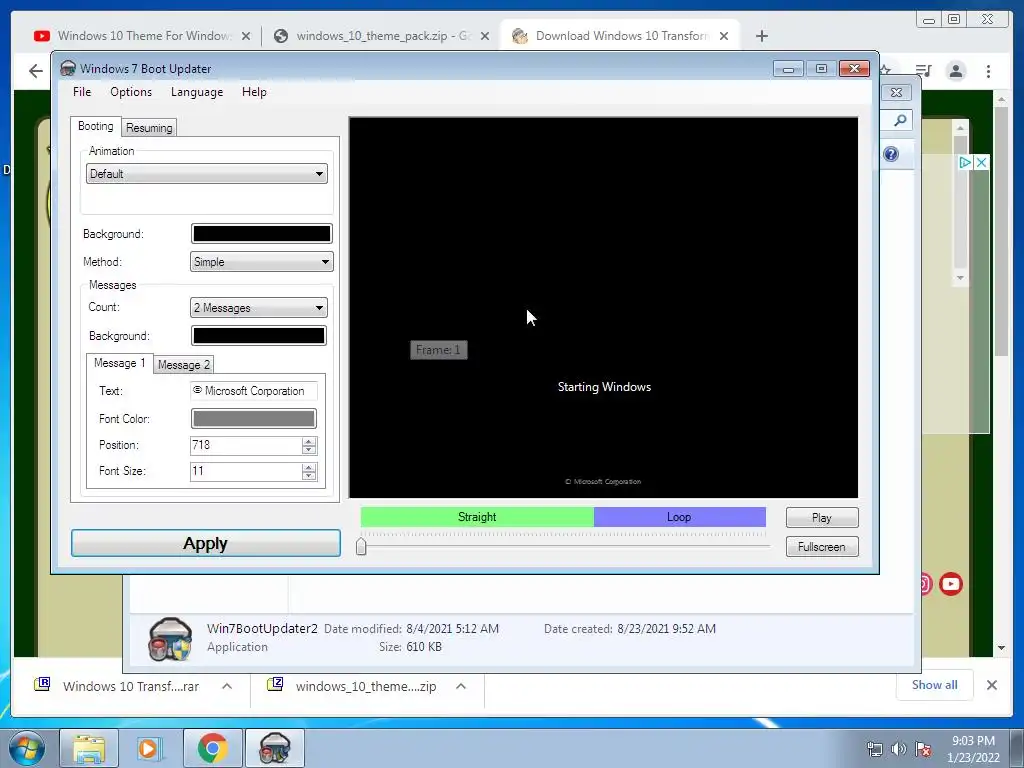Open the Font Color gray swatch
The image size is (1024, 768).
click(253, 419)
